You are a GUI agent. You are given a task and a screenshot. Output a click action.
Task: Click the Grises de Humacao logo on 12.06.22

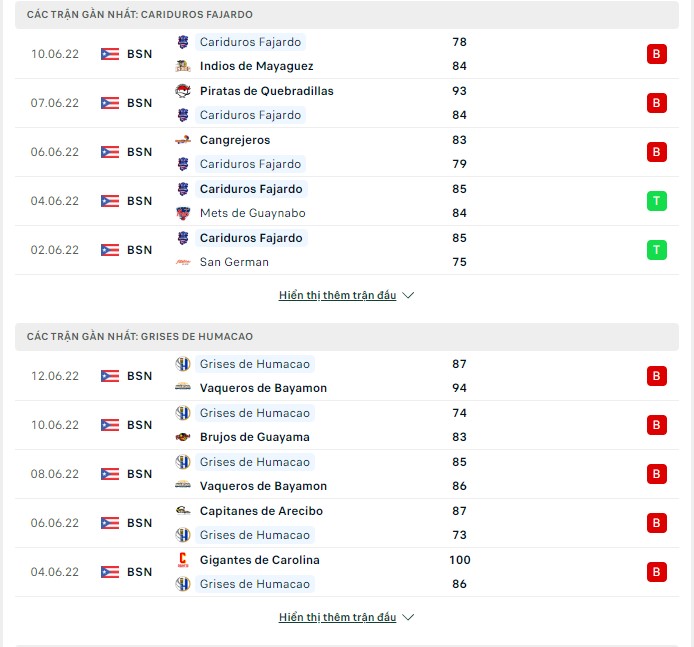[x=183, y=364]
